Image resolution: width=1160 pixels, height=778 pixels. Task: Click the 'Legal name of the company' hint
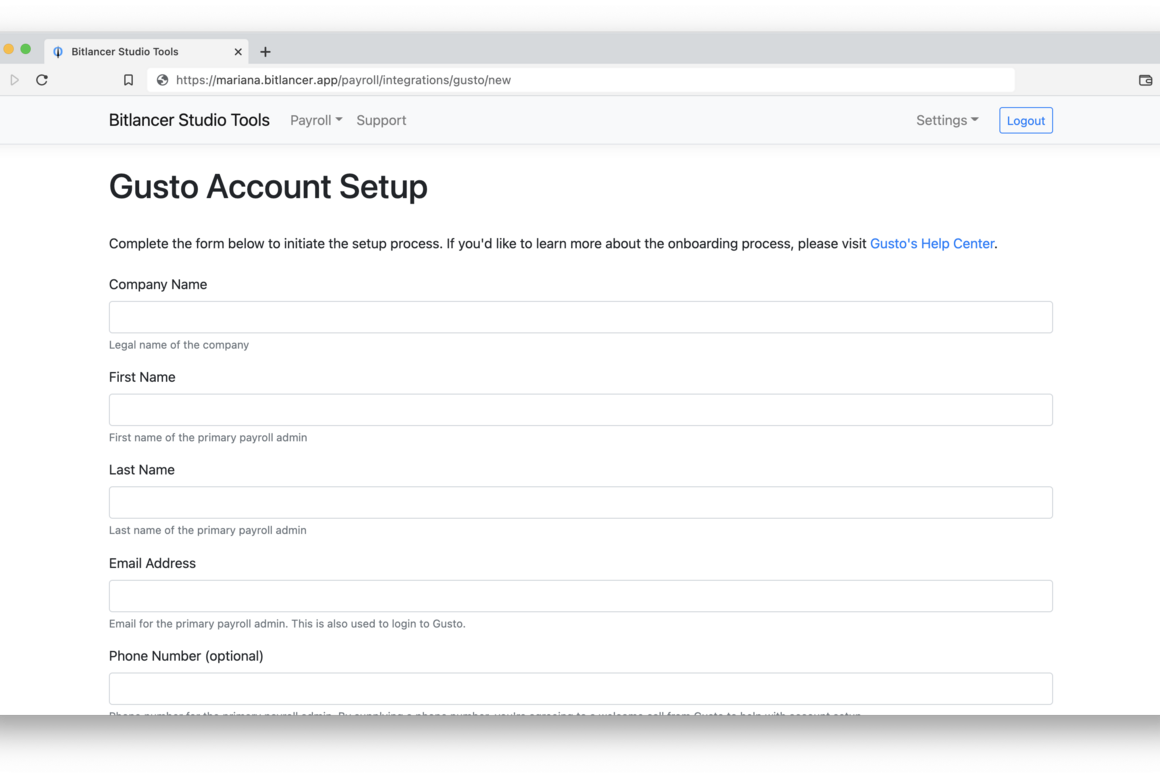click(x=179, y=345)
